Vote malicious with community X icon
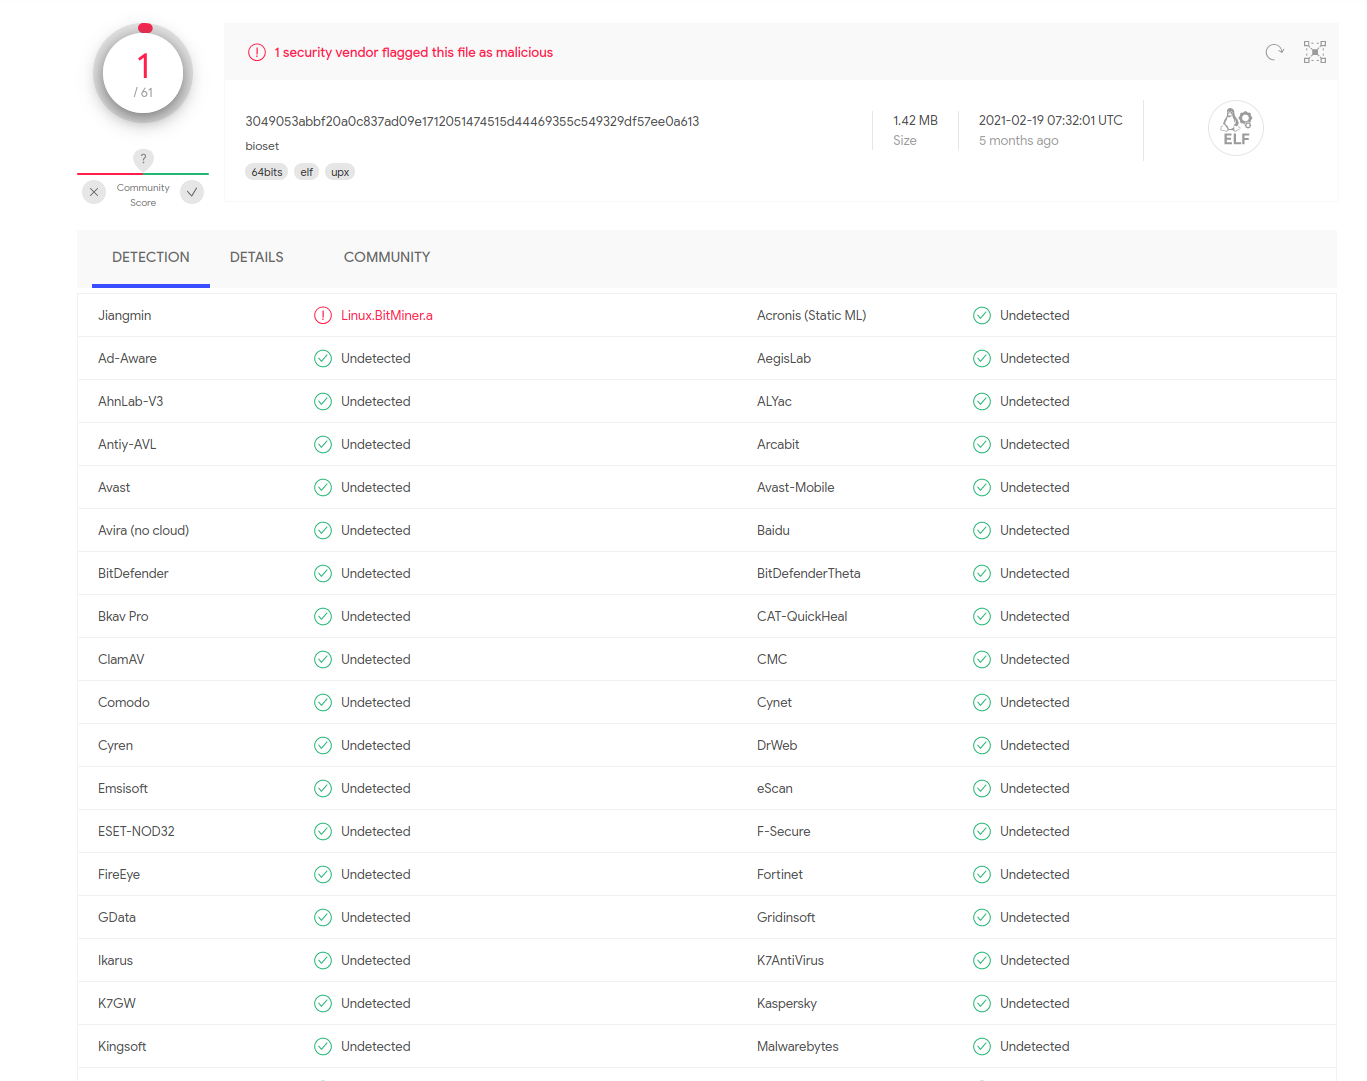Image resolution: width=1367 pixels, height=1081 pixels. (x=94, y=192)
